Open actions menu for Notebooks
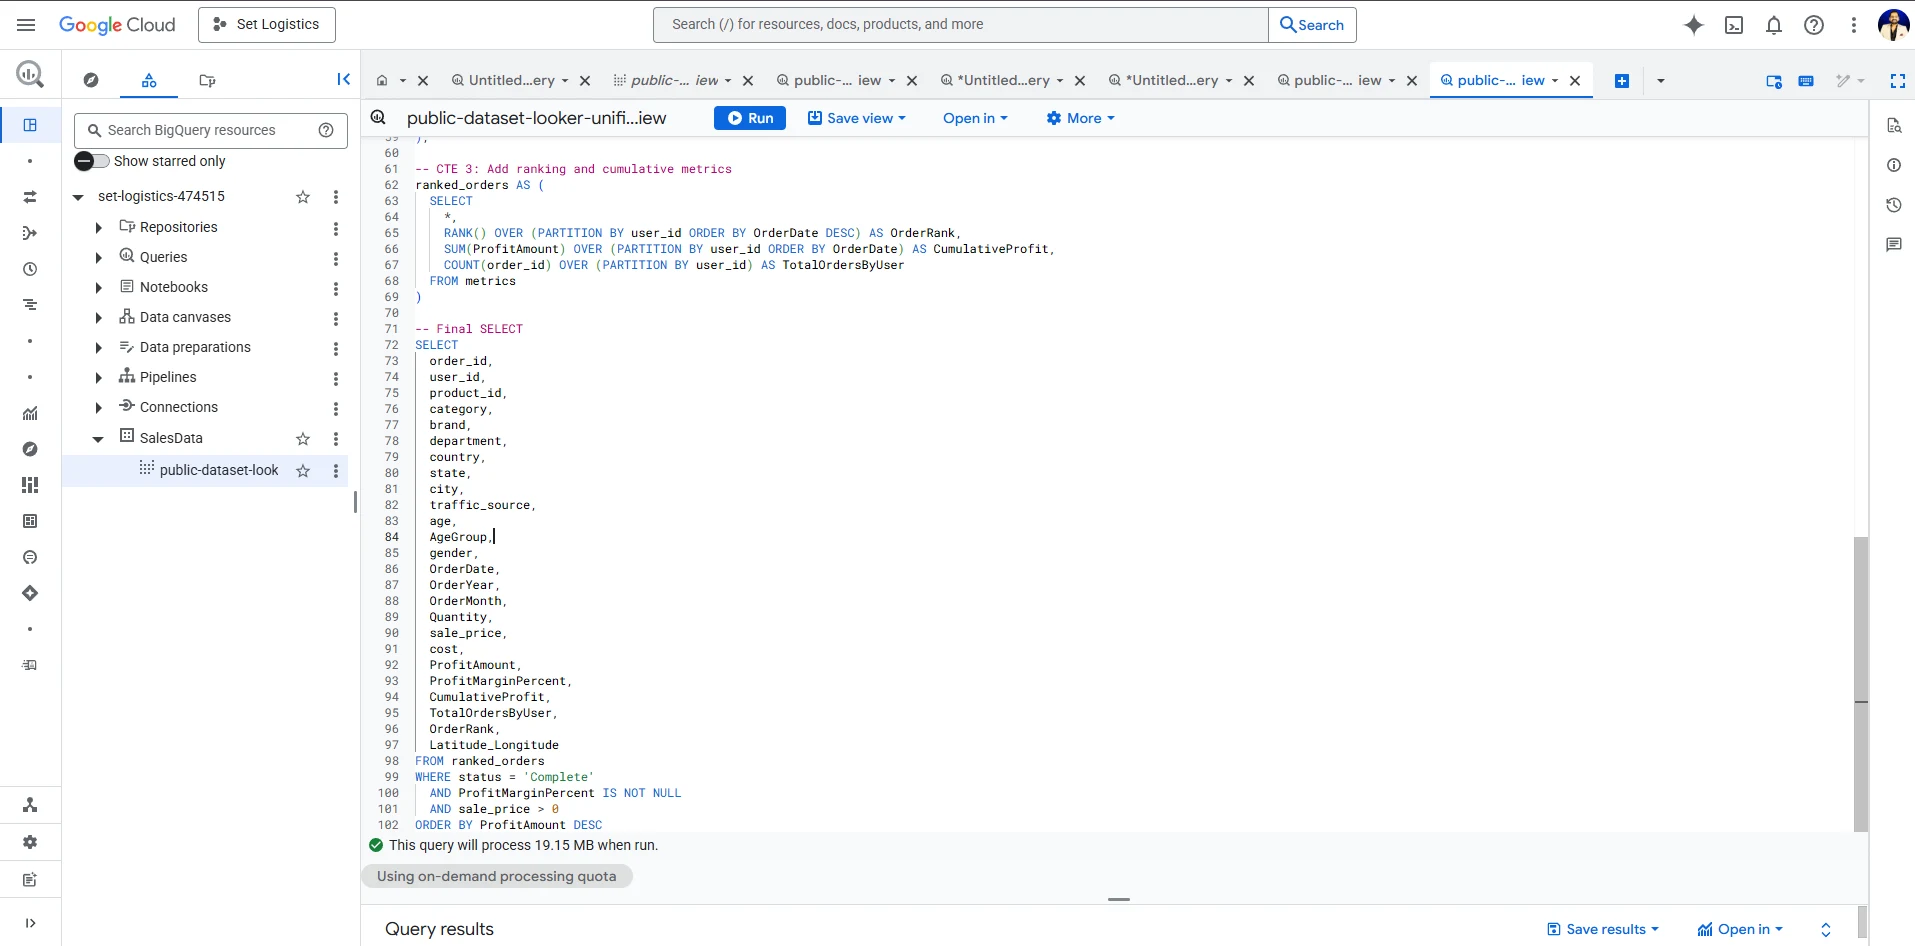This screenshot has width=1915, height=946. tap(336, 288)
